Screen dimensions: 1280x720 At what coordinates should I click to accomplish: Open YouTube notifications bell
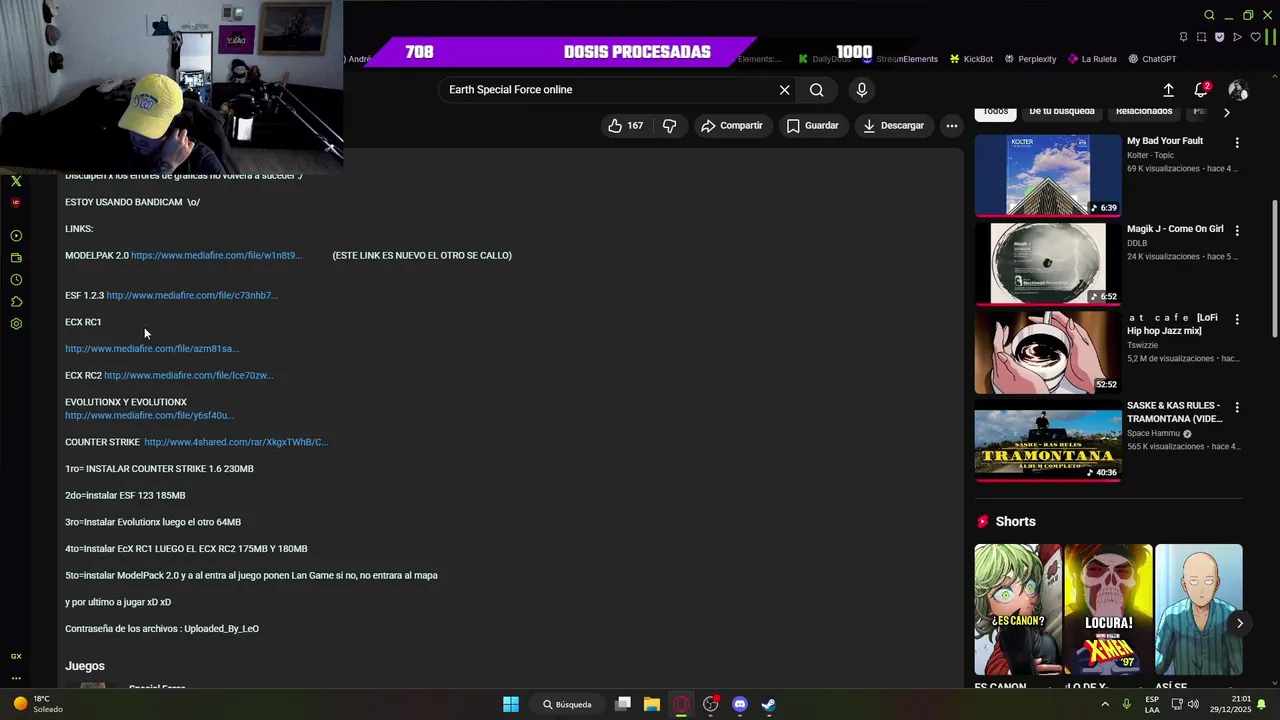[x=1202, y=90]
